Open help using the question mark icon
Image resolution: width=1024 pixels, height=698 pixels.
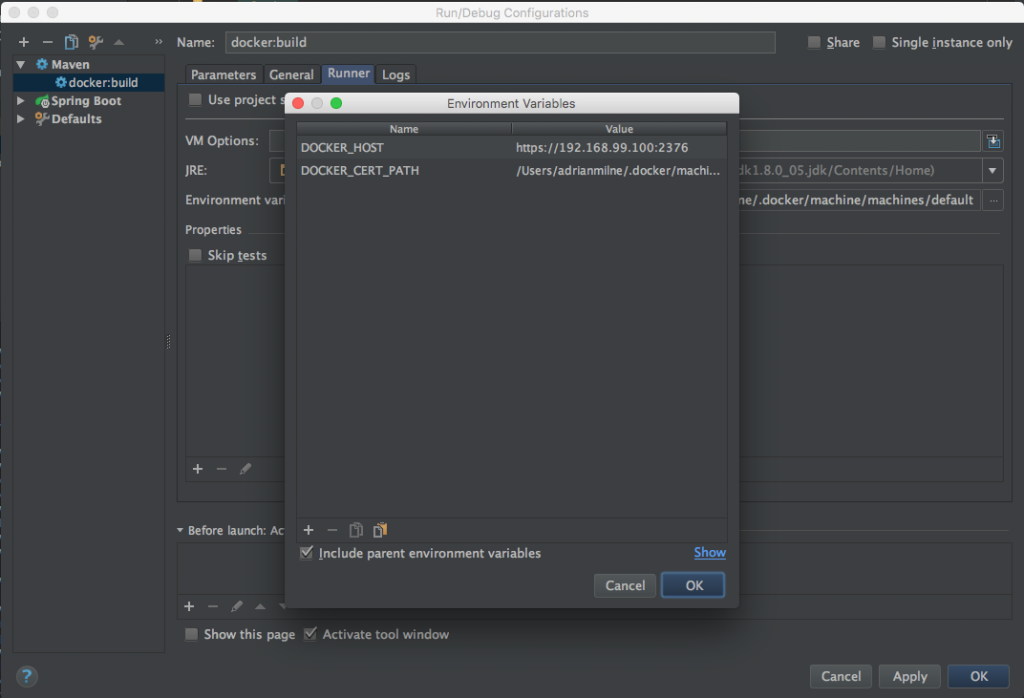pos(25,676)
